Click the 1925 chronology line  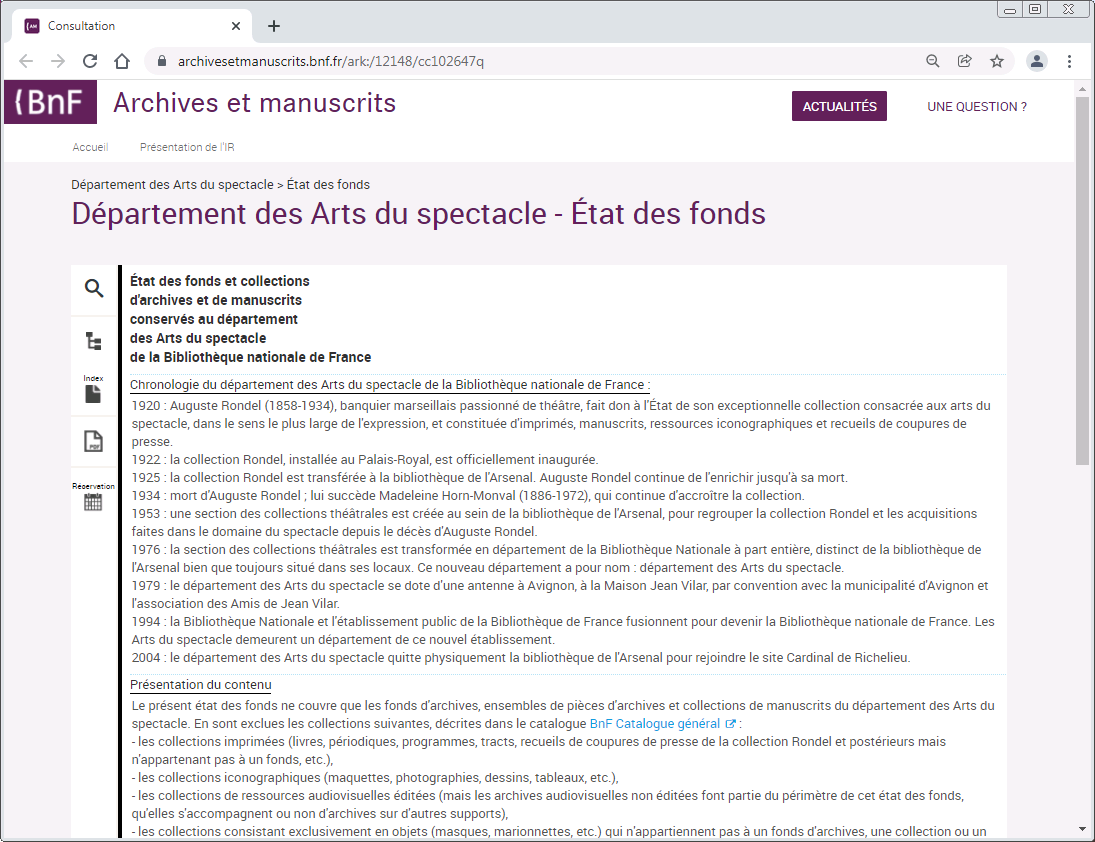[490, 478]
